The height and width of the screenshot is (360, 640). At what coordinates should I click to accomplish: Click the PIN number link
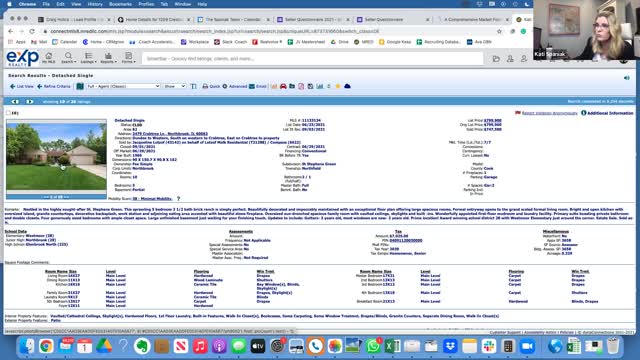[x=406, y=240]
